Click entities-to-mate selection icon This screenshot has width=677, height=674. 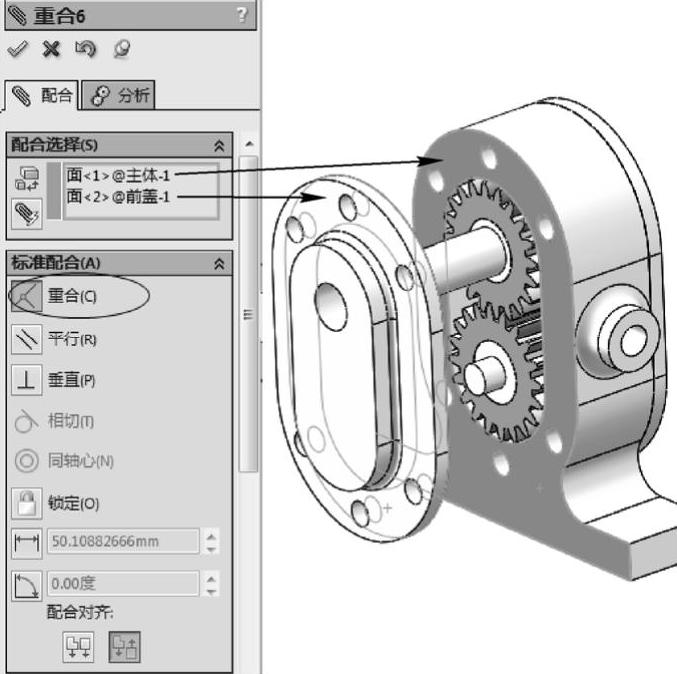tap(27, 179)
